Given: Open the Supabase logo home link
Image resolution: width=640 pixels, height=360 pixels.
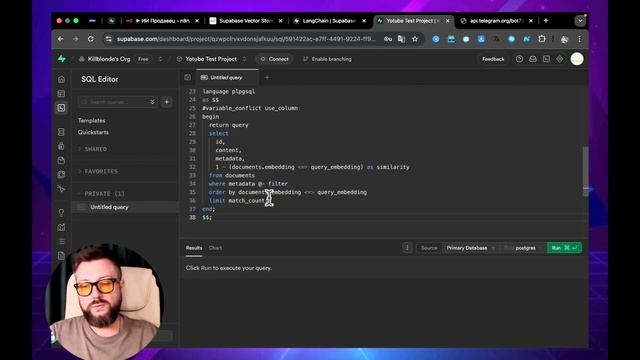Looking at the screenshot, I should pos(62,59).
